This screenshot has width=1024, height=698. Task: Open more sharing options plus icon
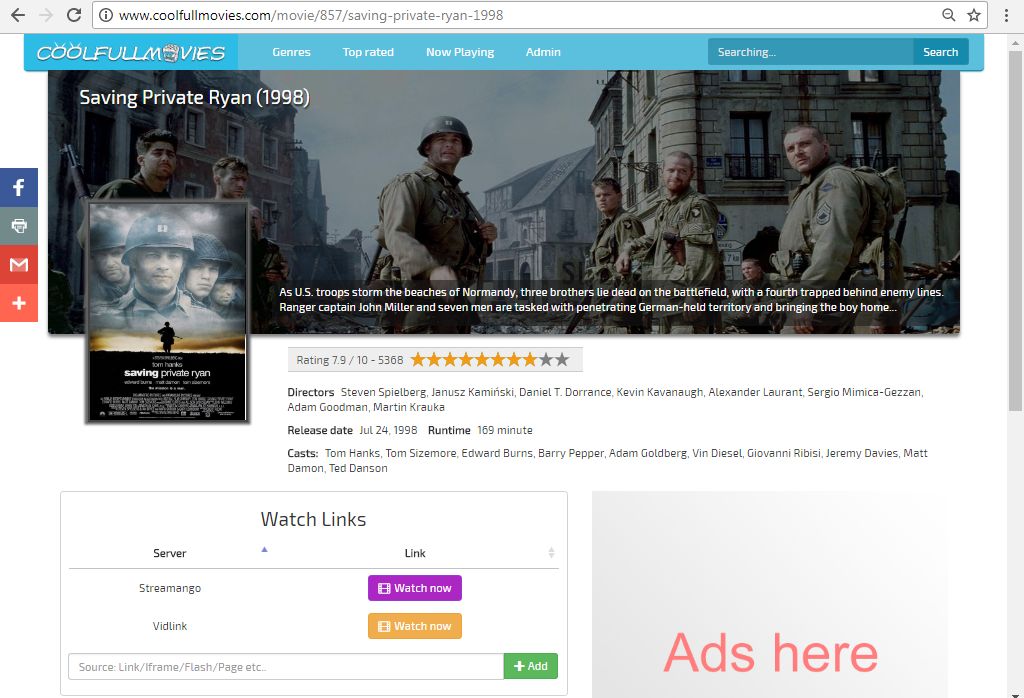pyautogui.click(x=19, y=303)
